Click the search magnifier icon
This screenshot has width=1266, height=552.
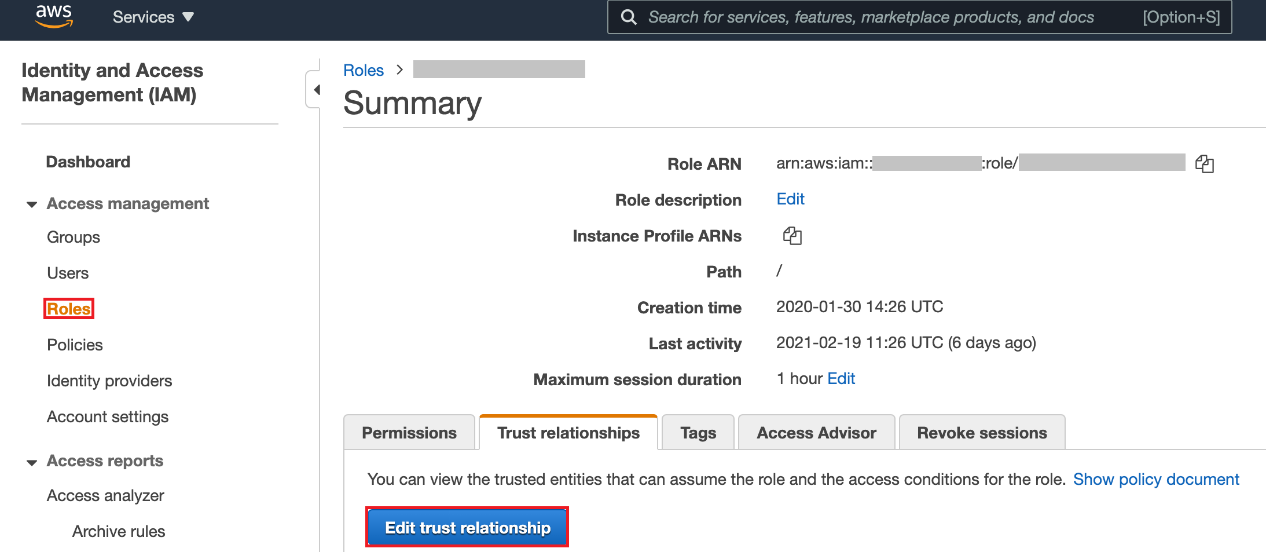click(x=629, y=17)
